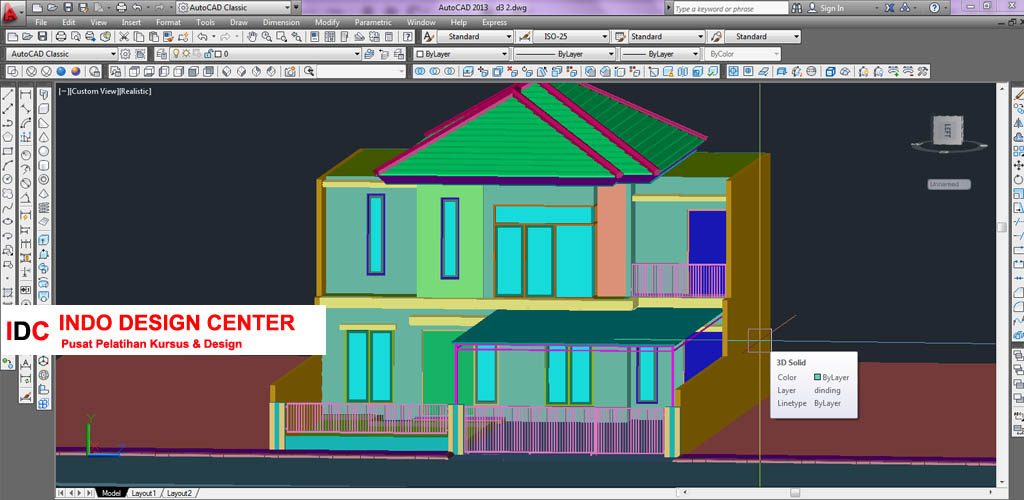Switch to the Layout1 tab
Viewport: 1024px width, 500px height.
144,493
